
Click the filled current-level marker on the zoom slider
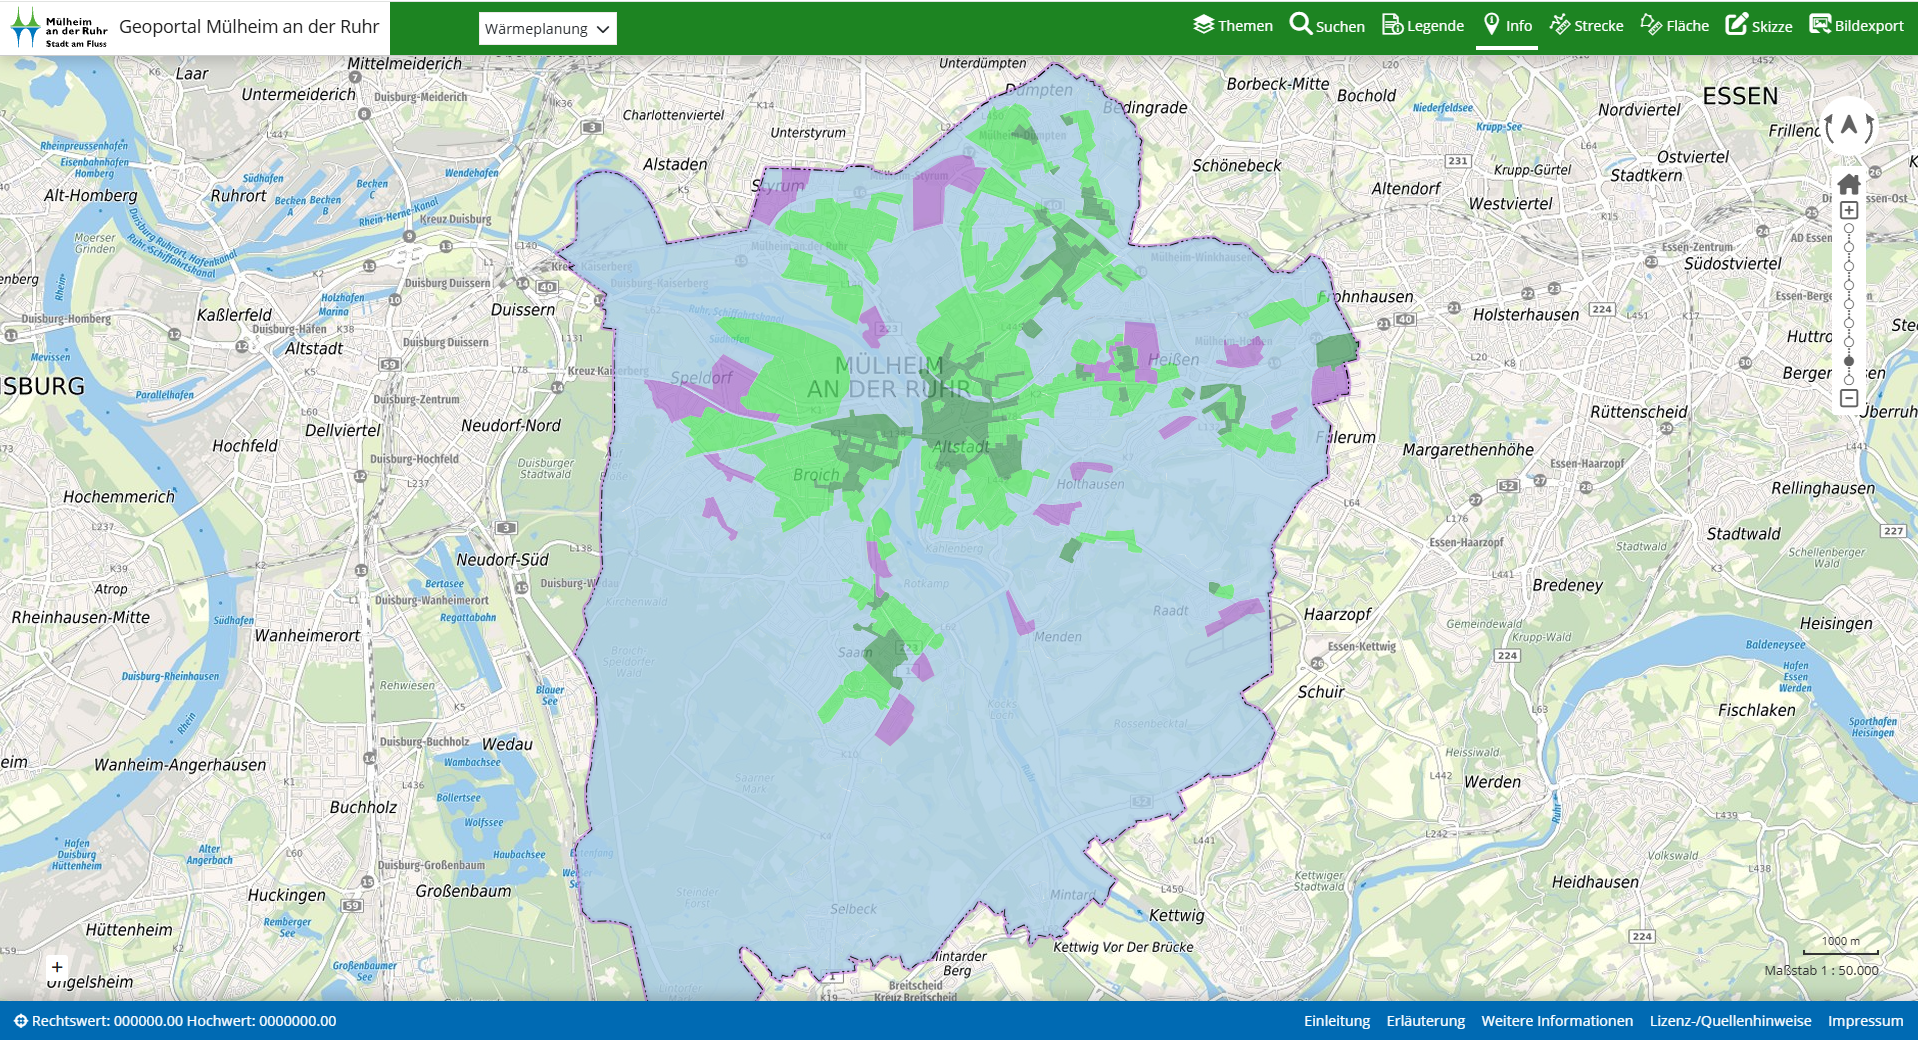tap(1849, 361)
